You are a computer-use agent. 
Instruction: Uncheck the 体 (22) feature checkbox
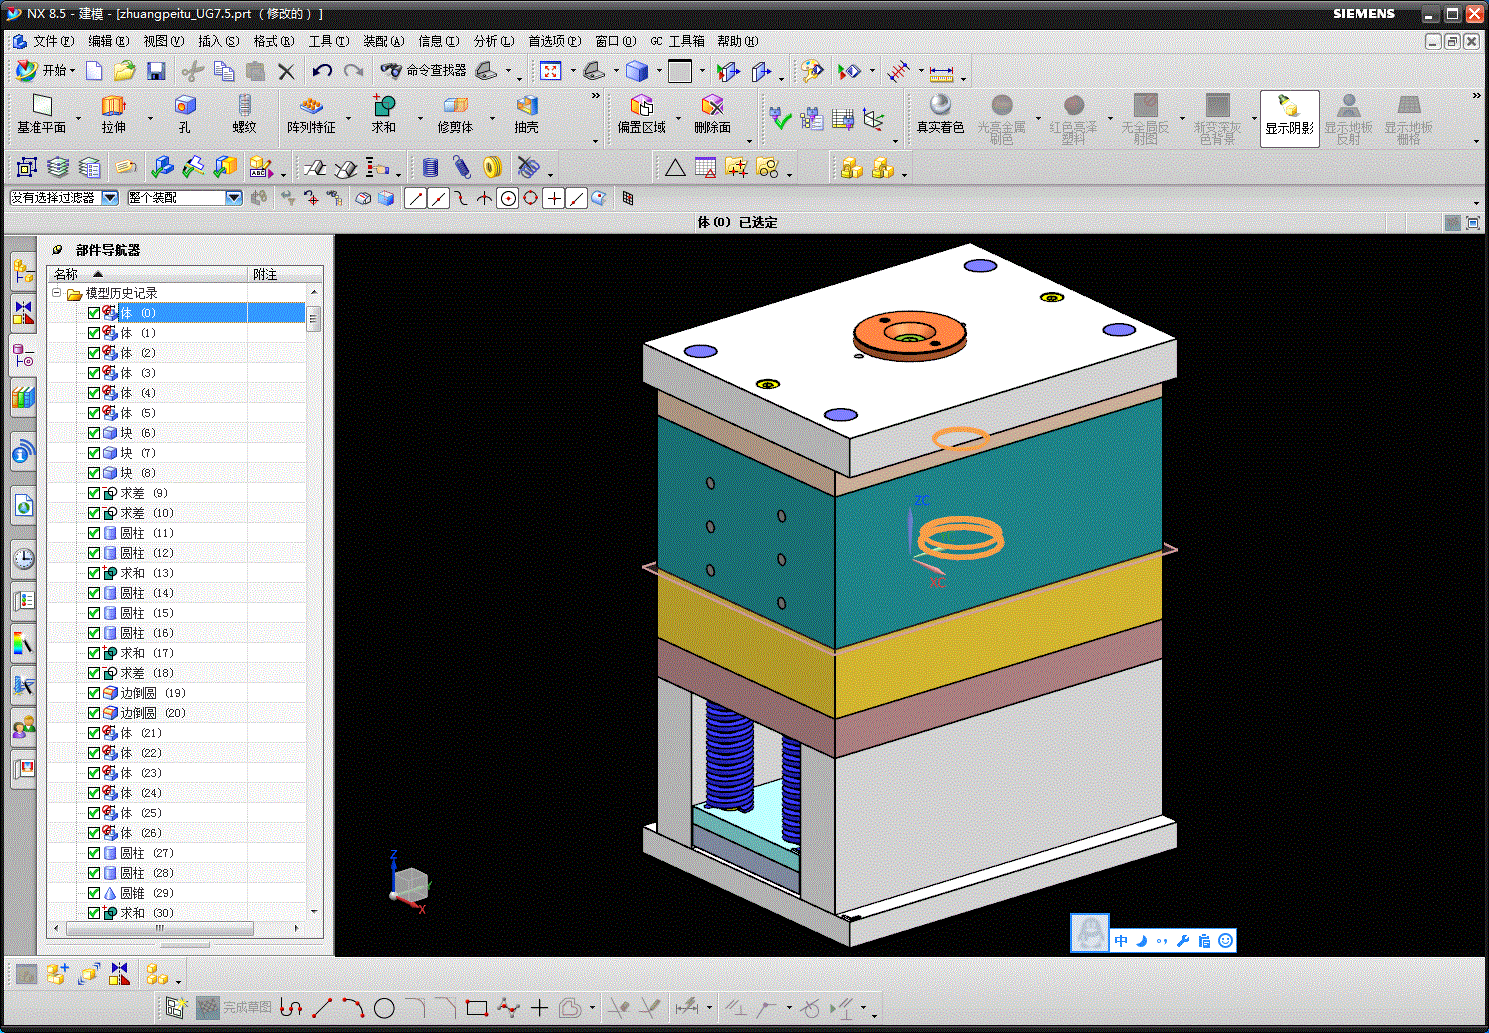click(94, 753)
